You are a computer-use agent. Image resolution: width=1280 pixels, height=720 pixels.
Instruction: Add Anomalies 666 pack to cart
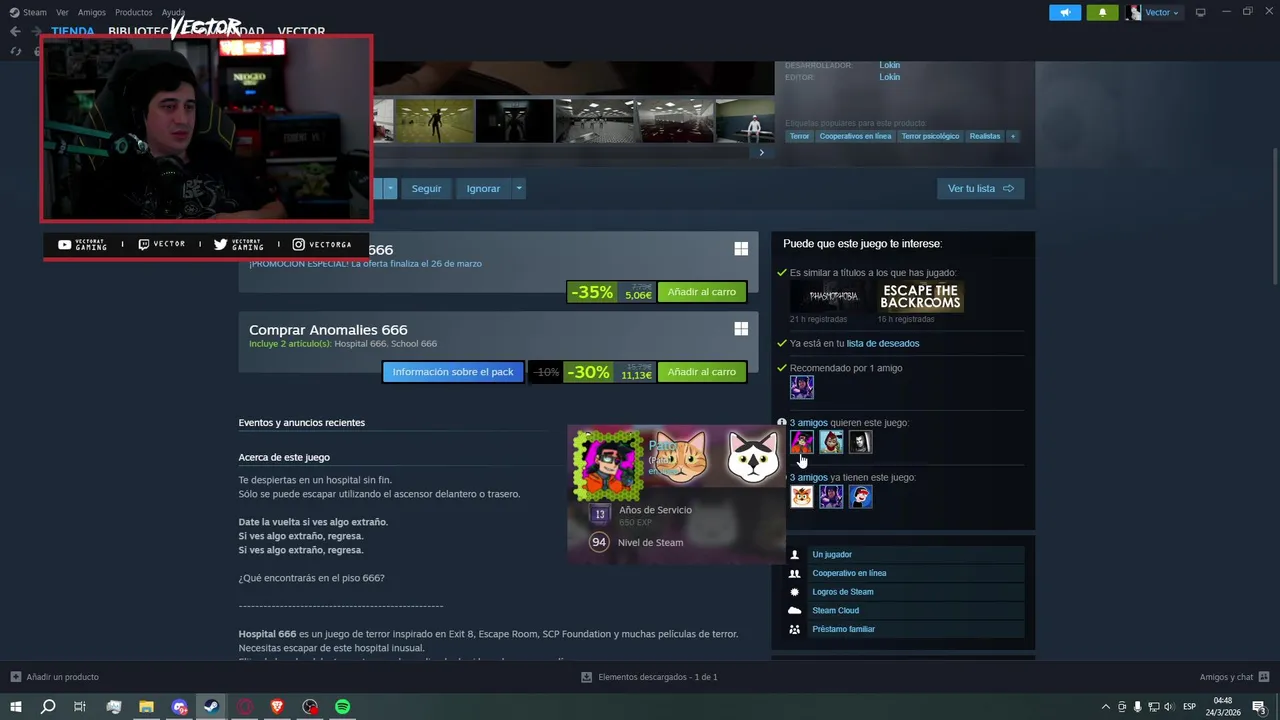click(x=701, y=372)
